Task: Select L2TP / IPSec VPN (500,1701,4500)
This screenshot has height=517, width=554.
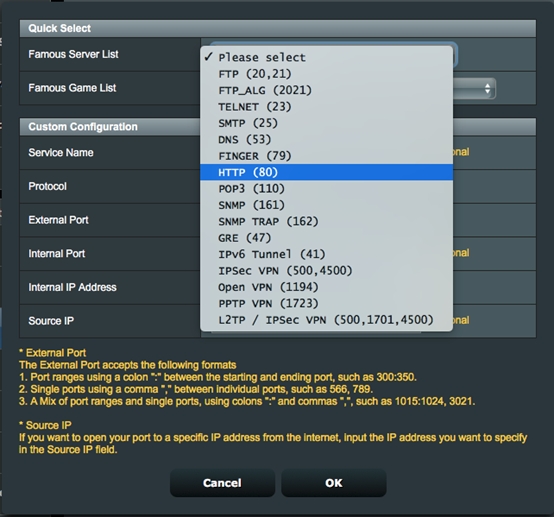Action: (326, 320)
